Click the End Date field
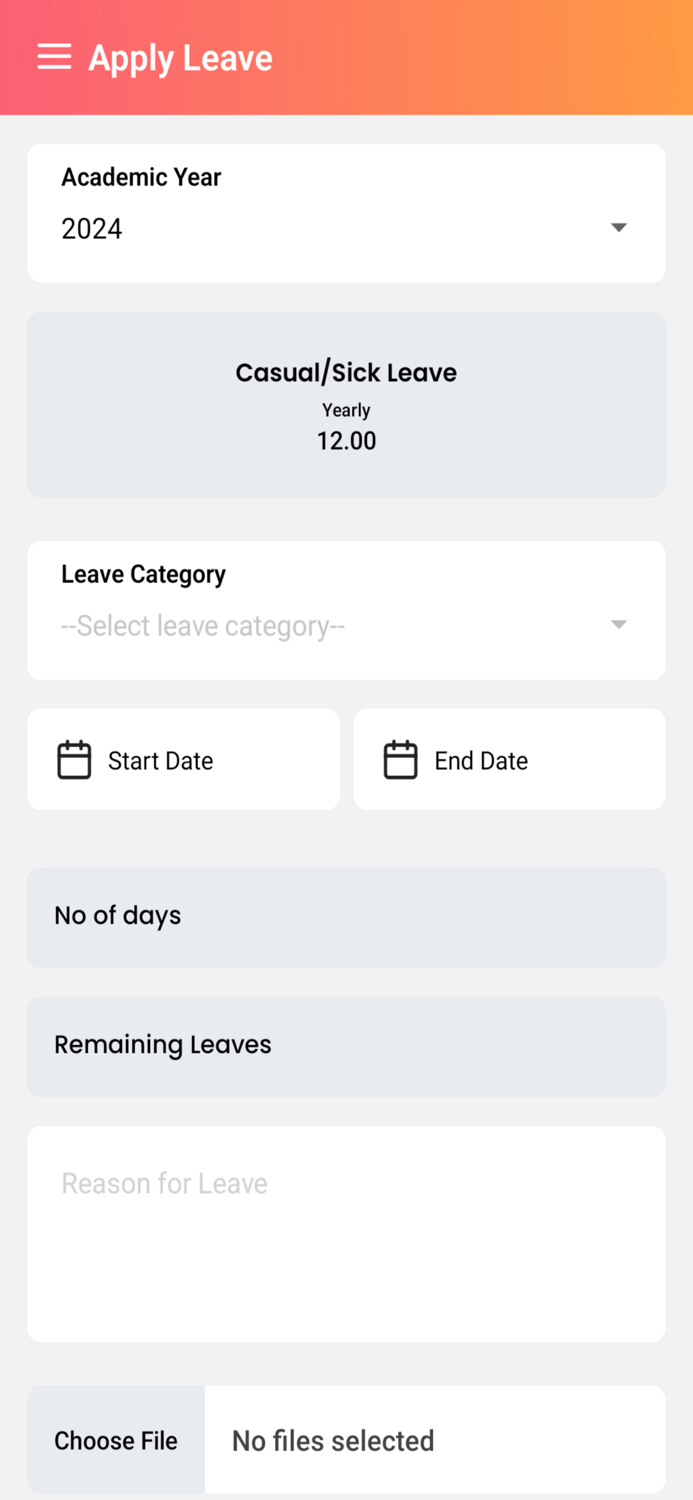Image resolution: width=693 pixels, height=1500 pixels. point(509,760)
